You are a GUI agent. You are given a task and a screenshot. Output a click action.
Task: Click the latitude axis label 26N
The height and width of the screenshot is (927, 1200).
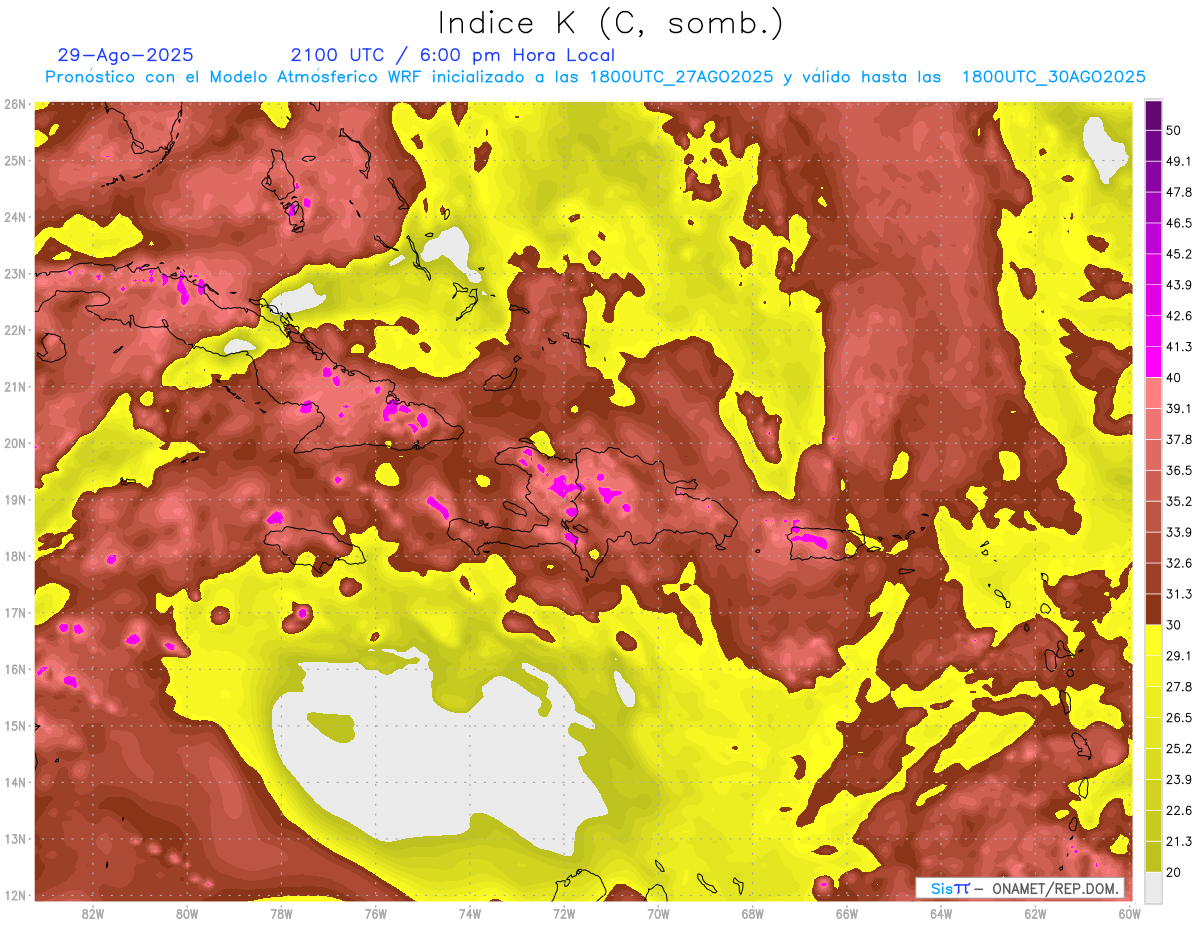14,104
